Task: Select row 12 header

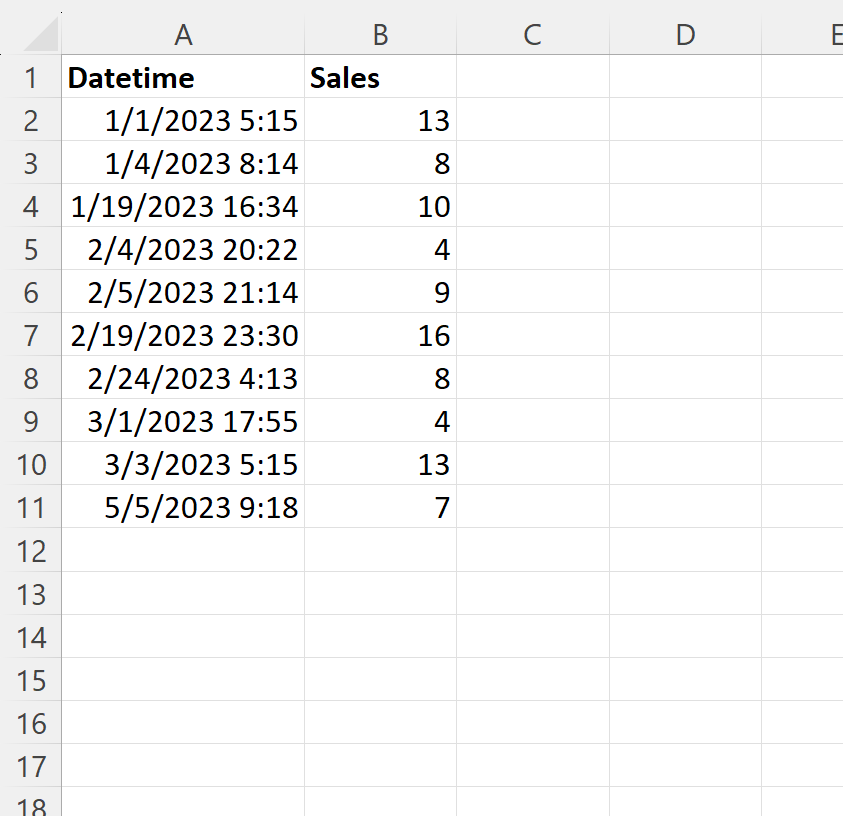Action: (31, 550)
